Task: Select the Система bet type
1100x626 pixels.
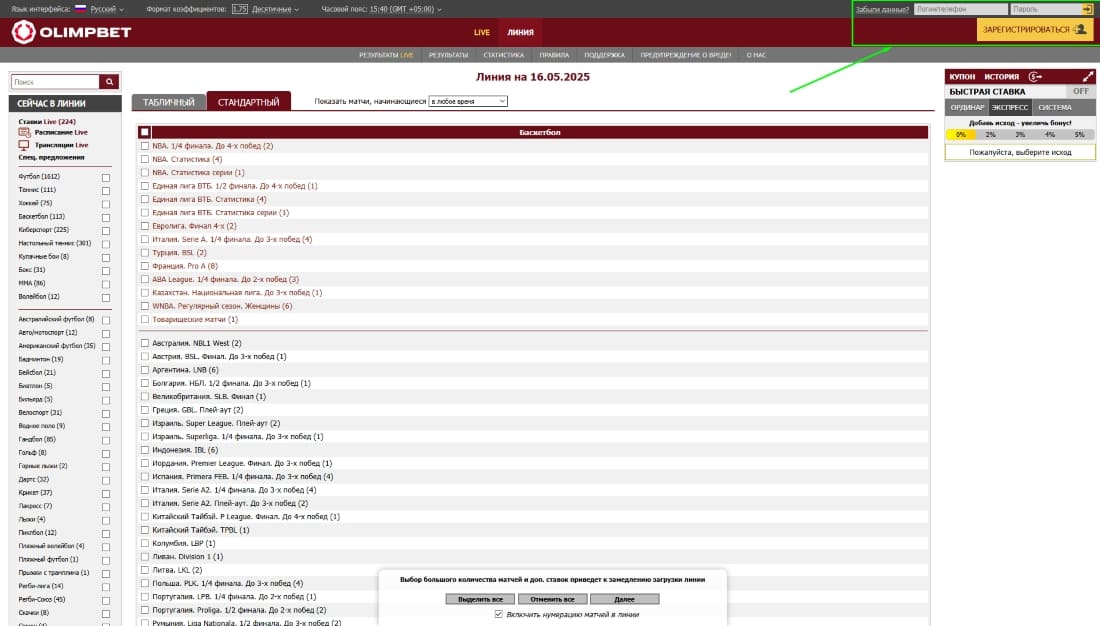Action: 1054,107
